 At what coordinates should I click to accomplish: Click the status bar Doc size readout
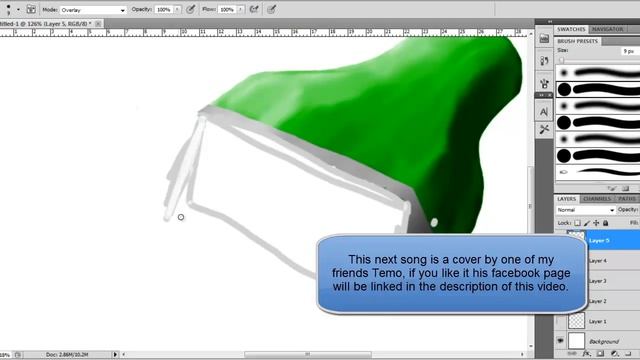(x=67, y=355)
